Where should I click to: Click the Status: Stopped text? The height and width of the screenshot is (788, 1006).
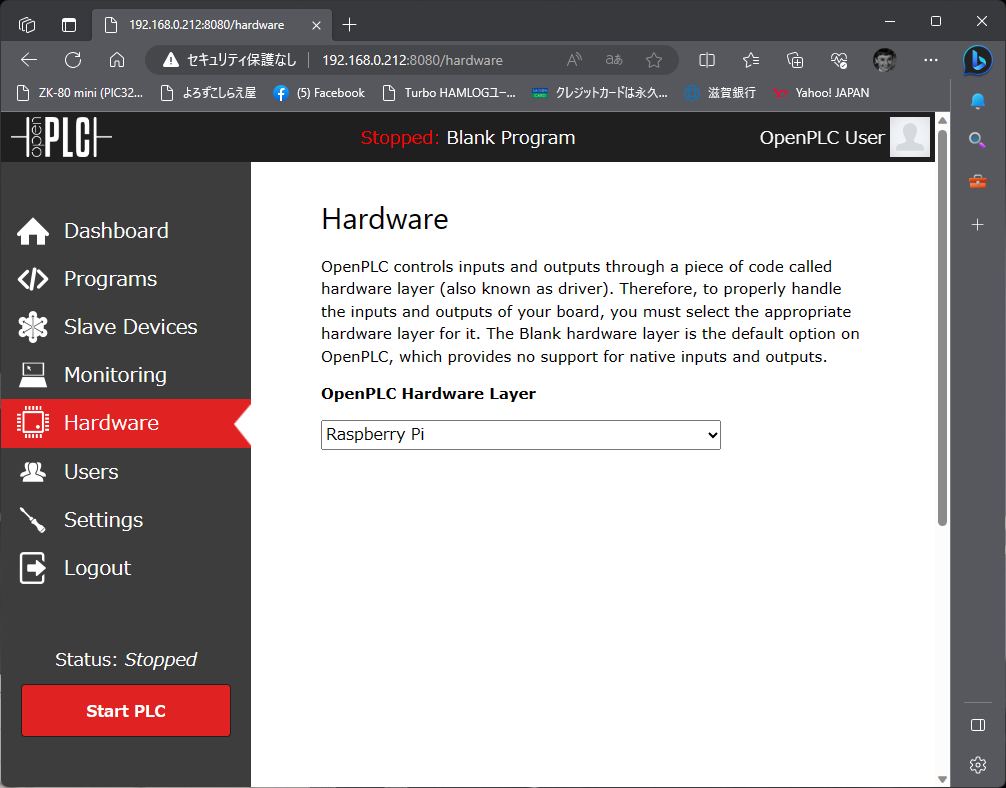(126, 660)
